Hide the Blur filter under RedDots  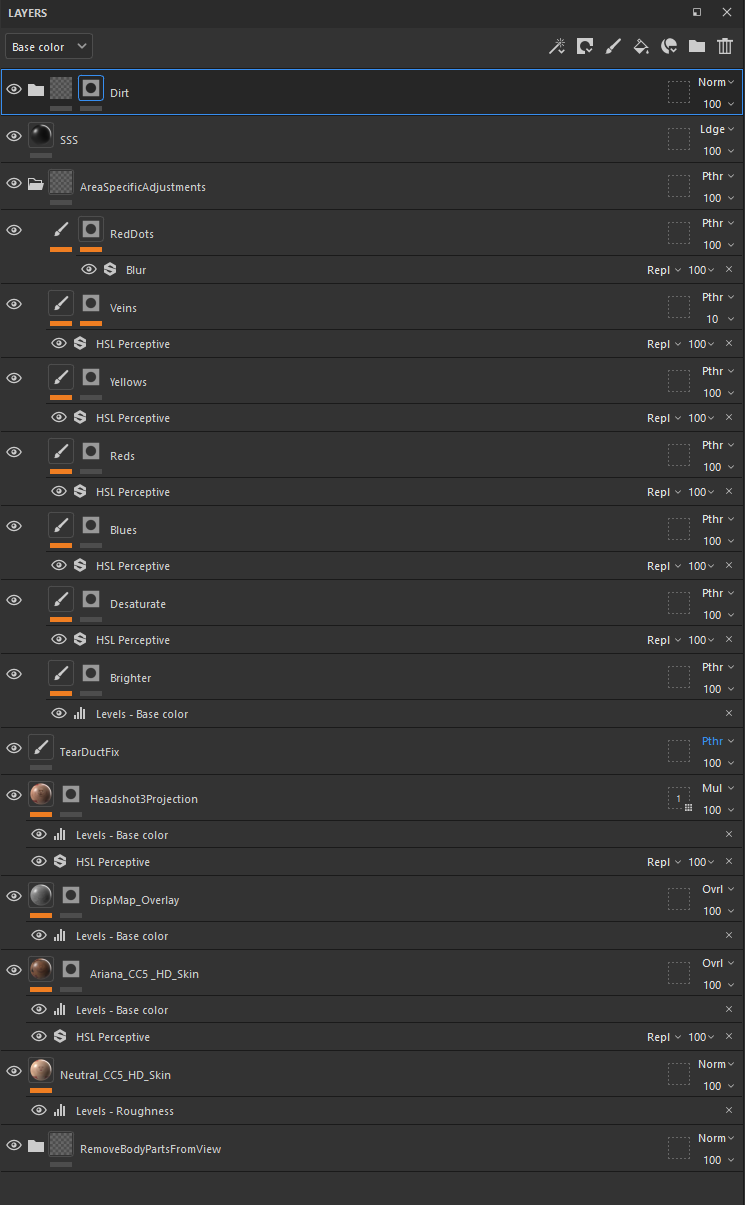point(89,270)
